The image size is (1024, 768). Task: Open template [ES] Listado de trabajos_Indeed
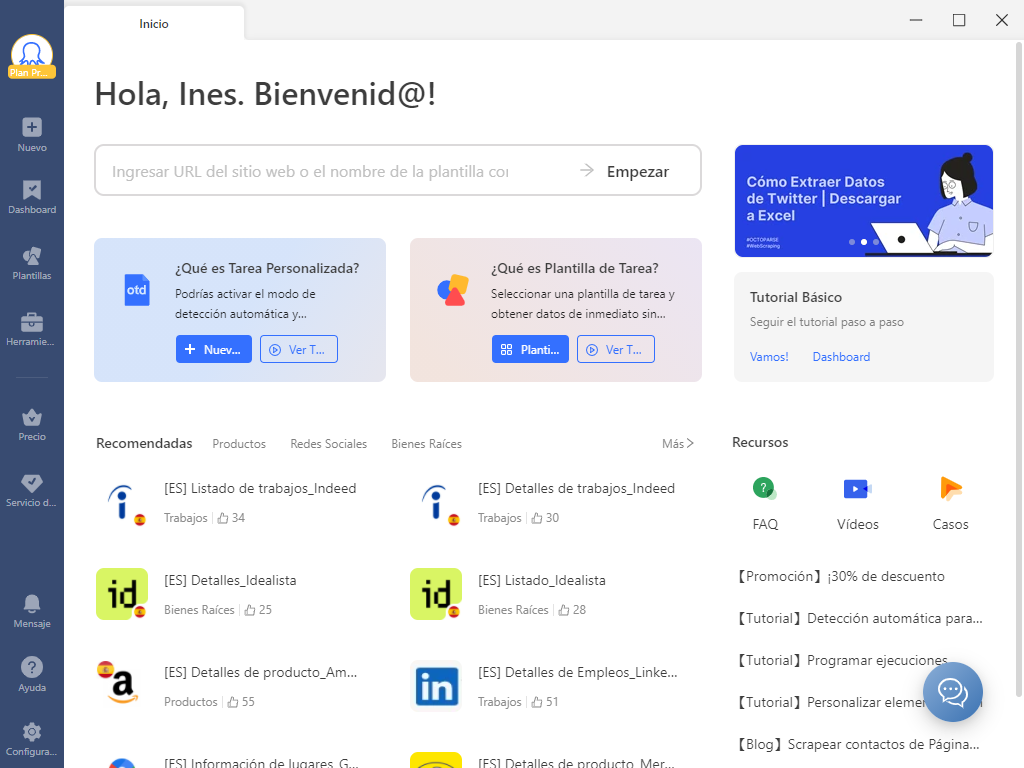[260, 488]
